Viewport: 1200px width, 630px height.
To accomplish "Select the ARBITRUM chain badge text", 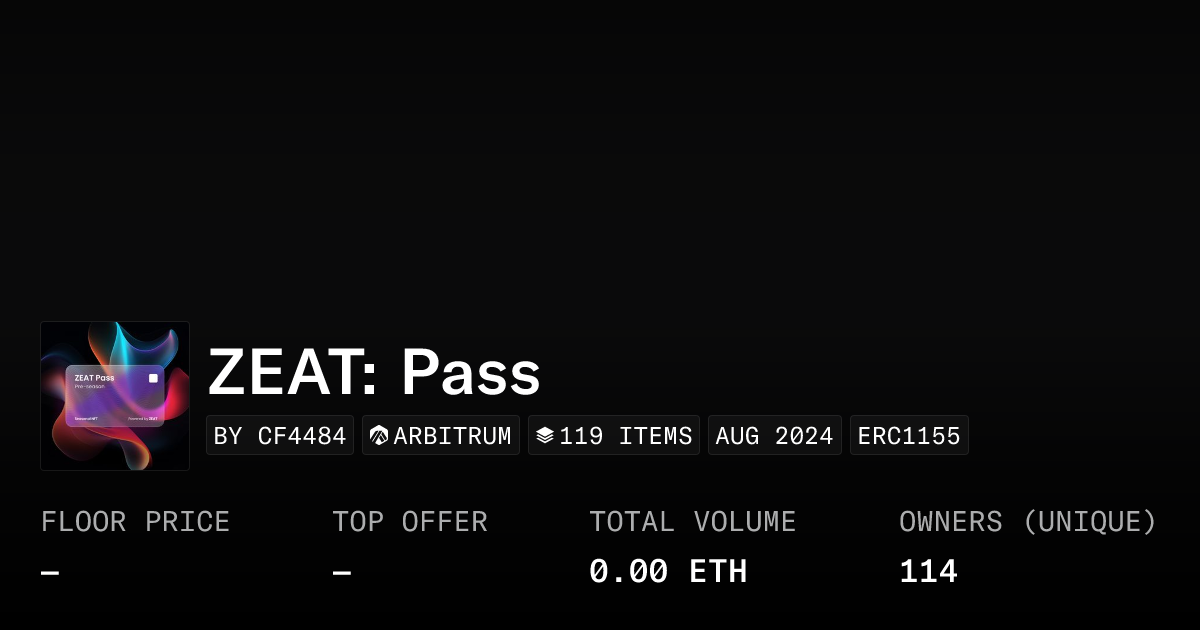I will pyautogui.click(x=452, y=436).
